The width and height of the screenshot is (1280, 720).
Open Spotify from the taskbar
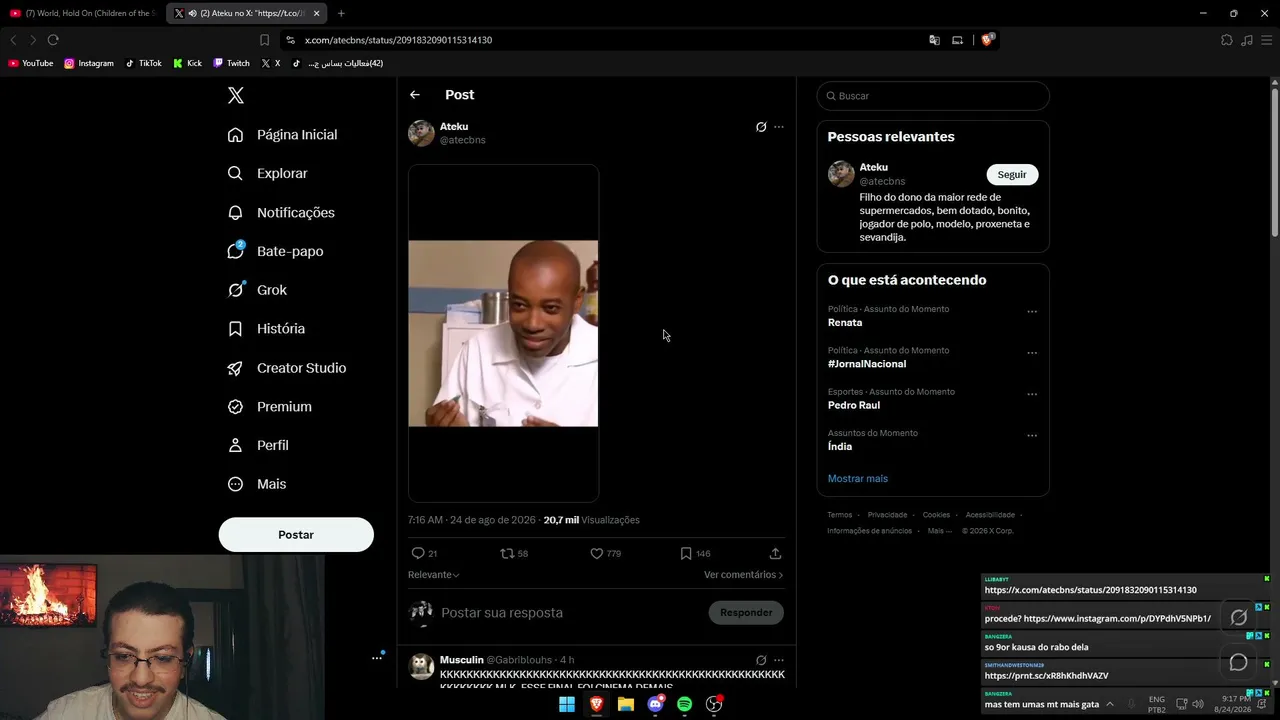click(684, 704)
